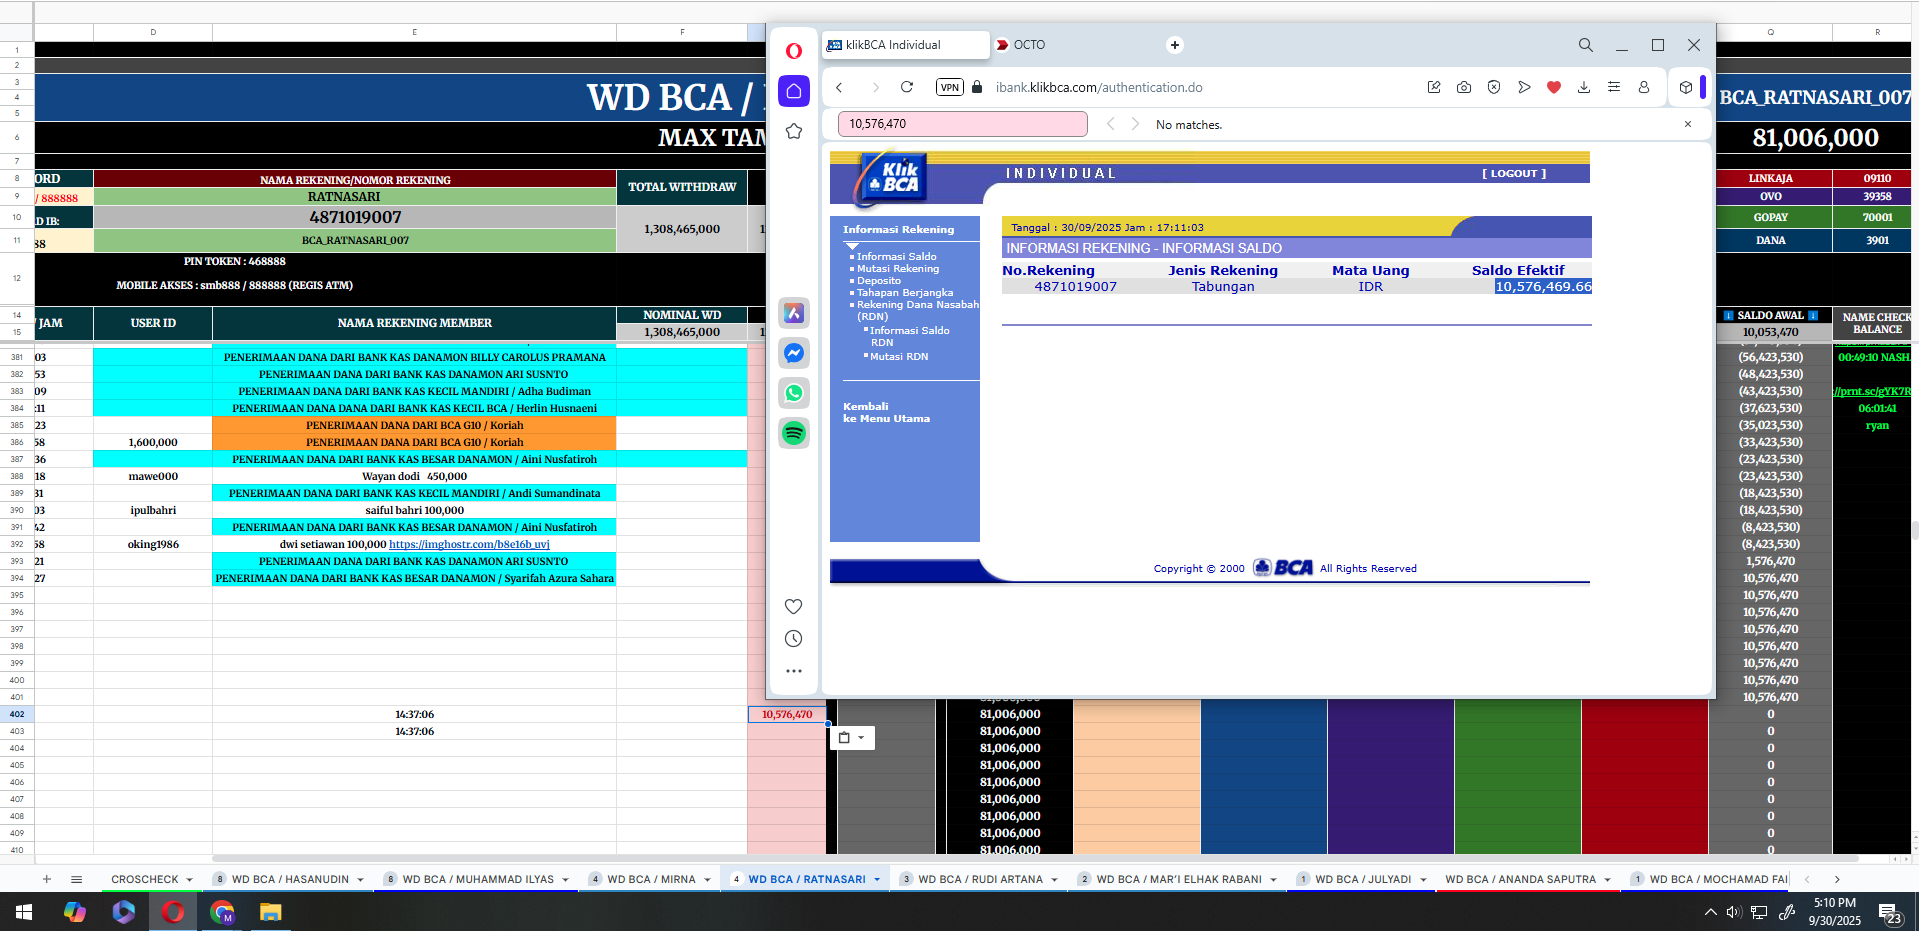Open Mutasi Rekening link
The height and width of the screenshot is (931, 1919).
point(898,268)
